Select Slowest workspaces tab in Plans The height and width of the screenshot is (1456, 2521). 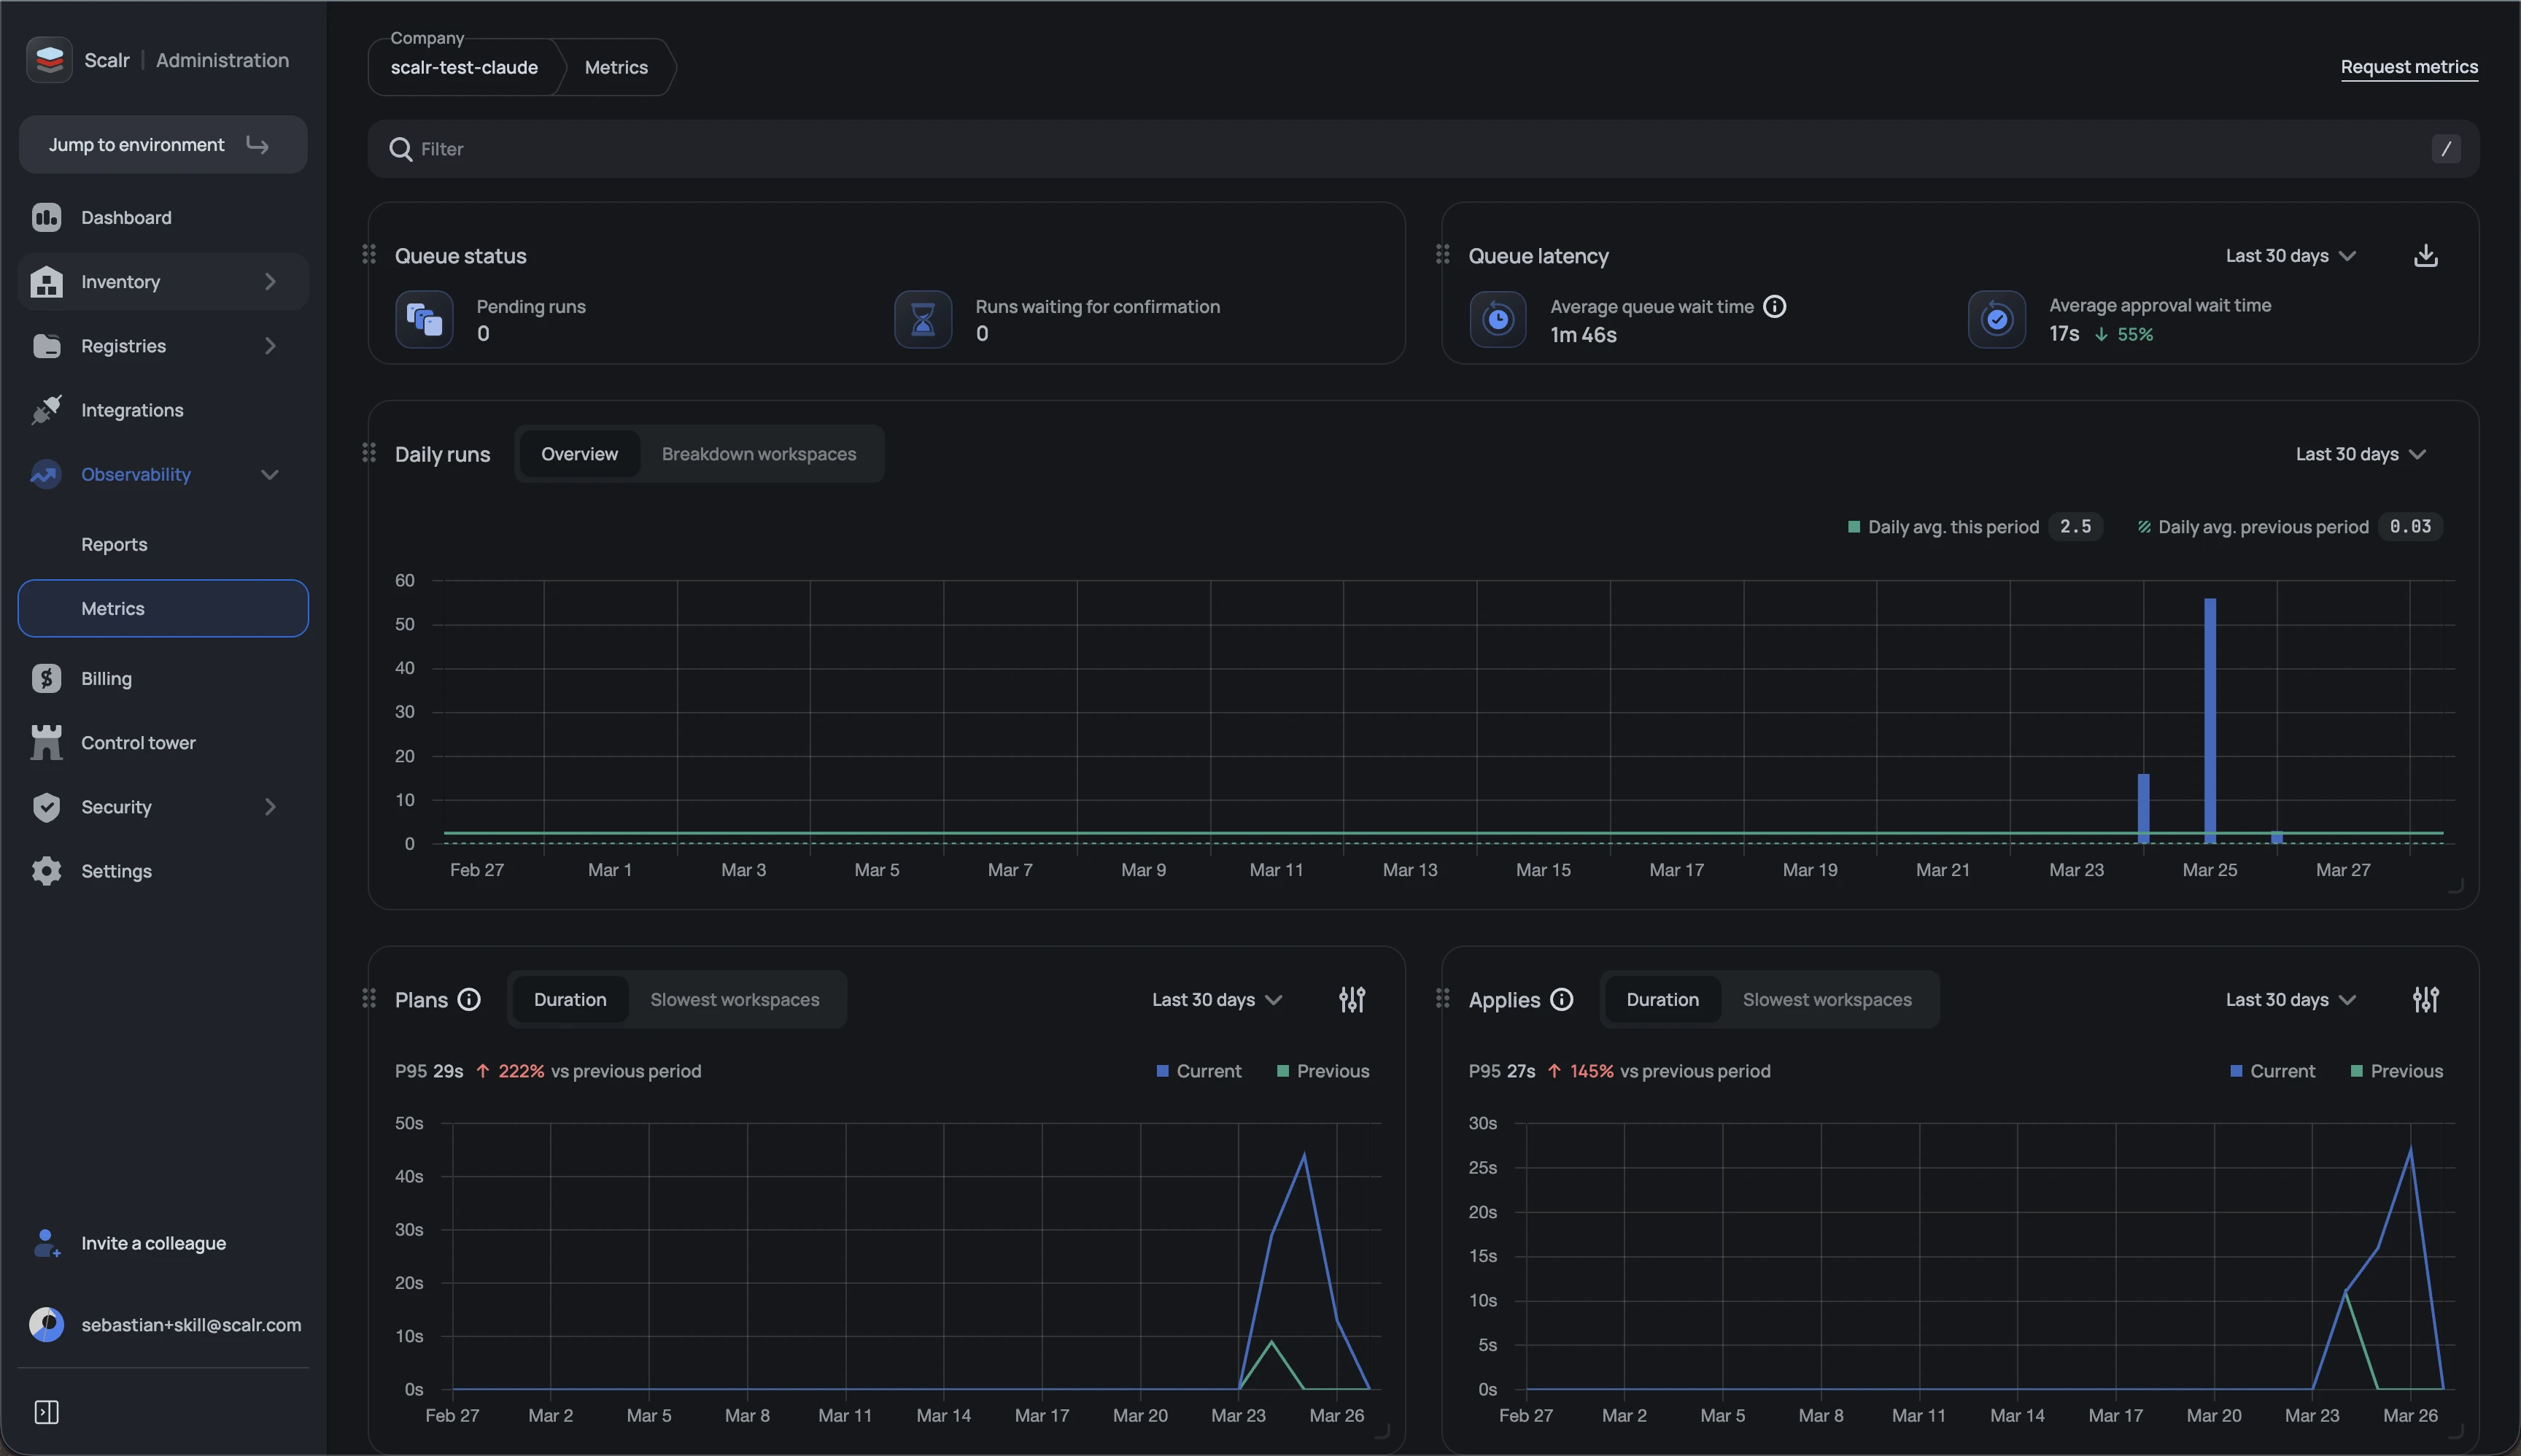click(x=735, y=999)
